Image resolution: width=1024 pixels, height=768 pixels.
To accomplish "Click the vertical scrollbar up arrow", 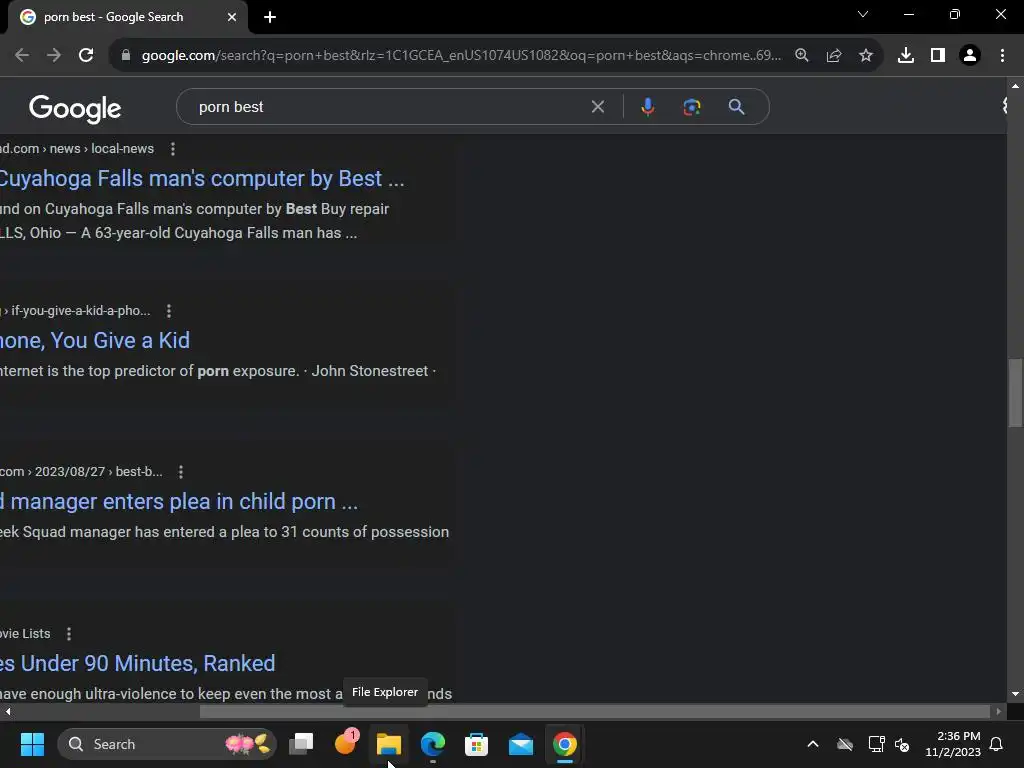I will coord(1015,86).
